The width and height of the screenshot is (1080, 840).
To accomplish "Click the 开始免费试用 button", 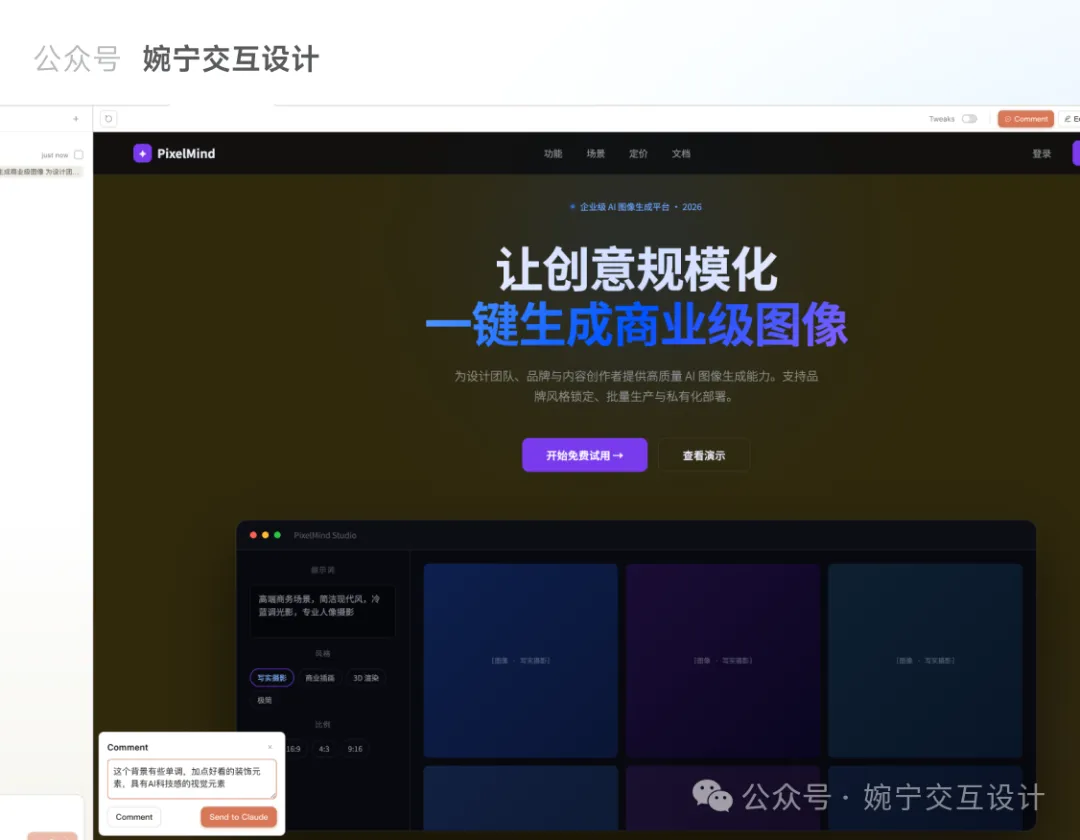I will (x=584, y=455).
